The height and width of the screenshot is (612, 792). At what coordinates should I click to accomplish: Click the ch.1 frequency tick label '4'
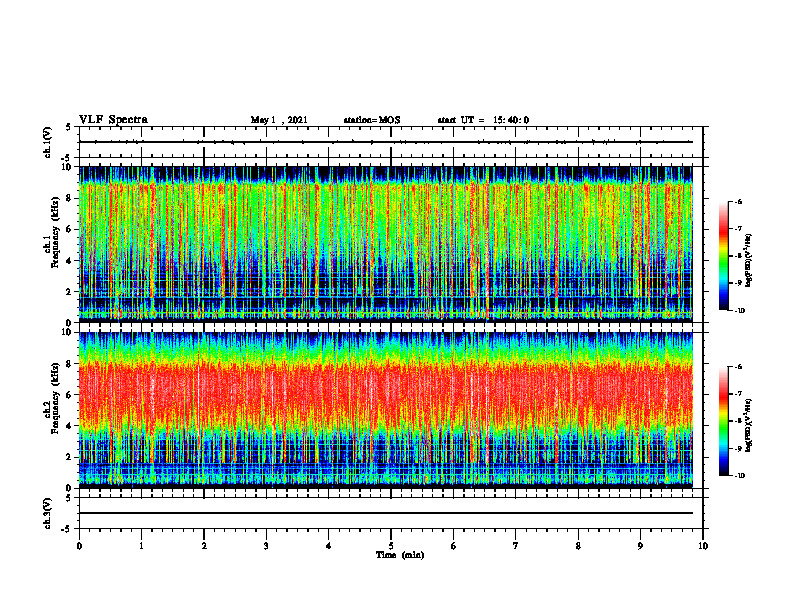[71, 261]
